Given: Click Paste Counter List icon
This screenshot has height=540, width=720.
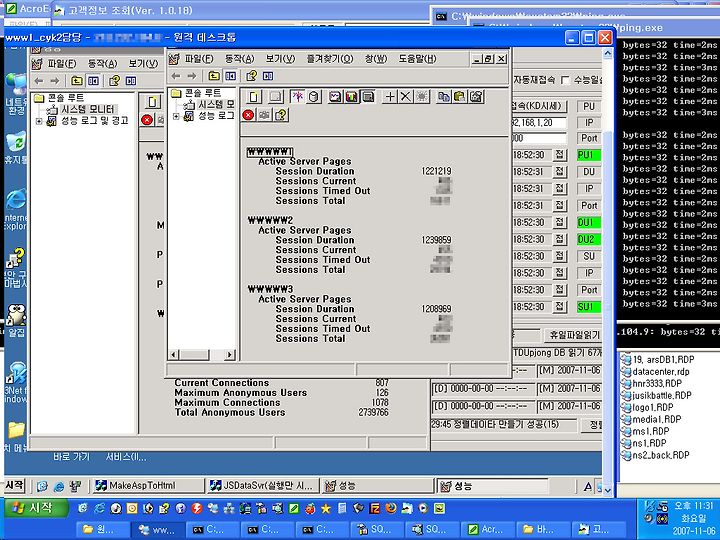Looking at the screenshot, I should (460, 96).
